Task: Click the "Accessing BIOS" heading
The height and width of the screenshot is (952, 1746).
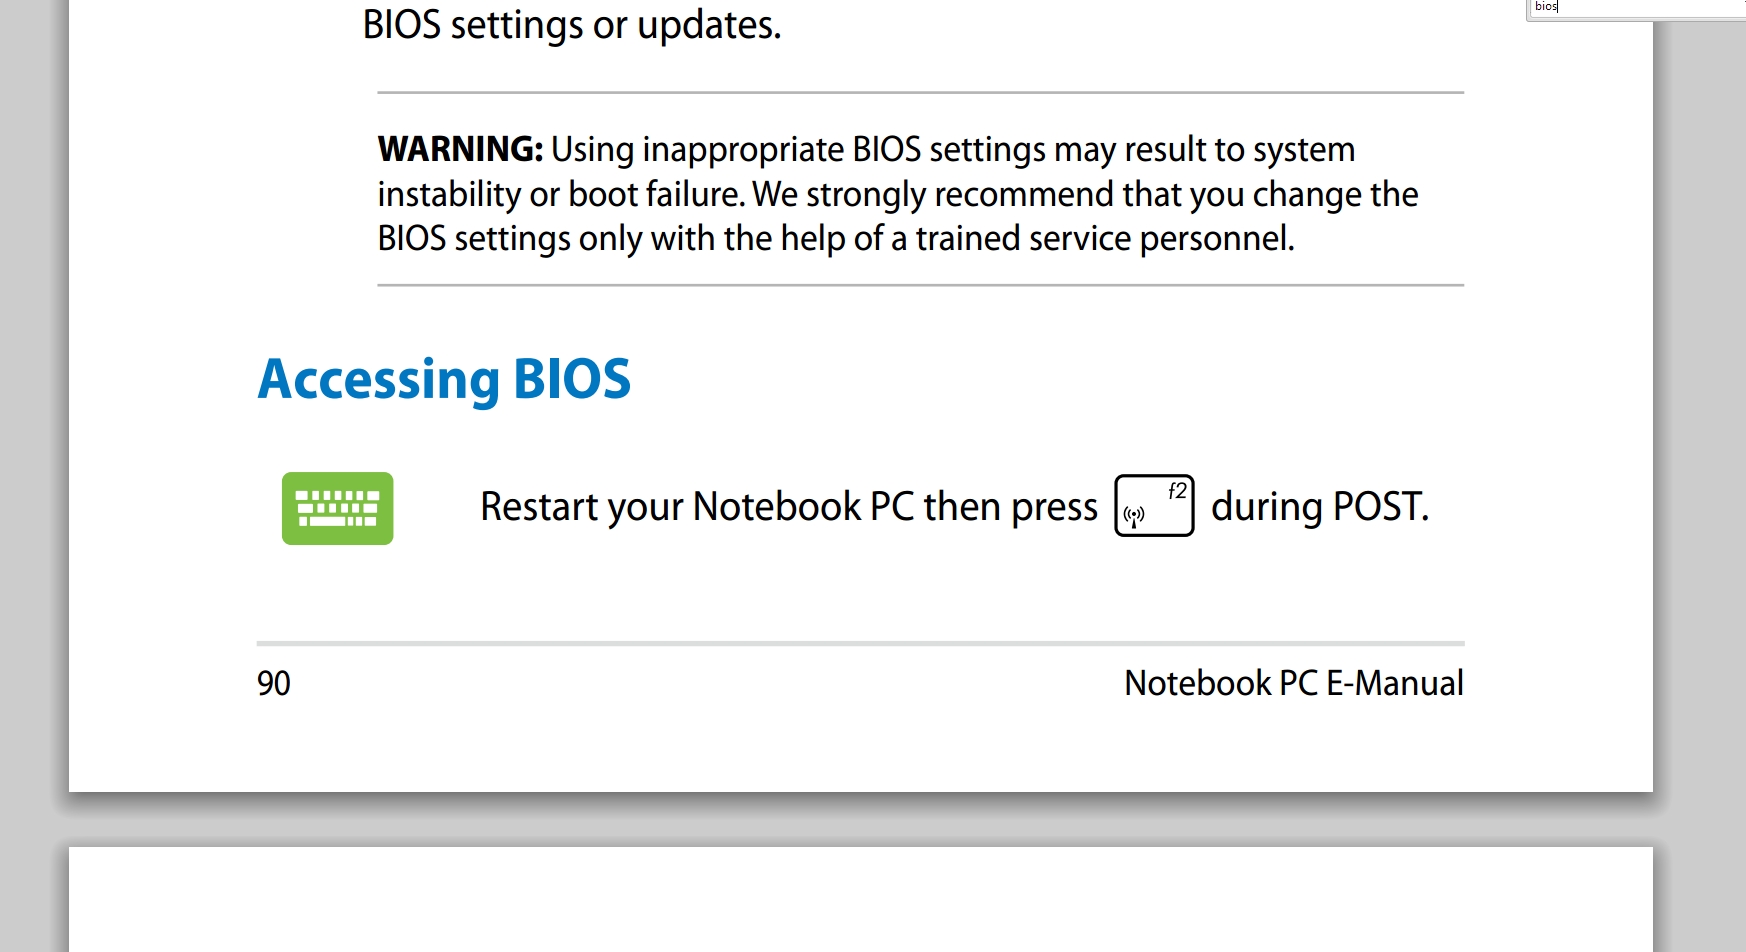Action: pos(444,379)
